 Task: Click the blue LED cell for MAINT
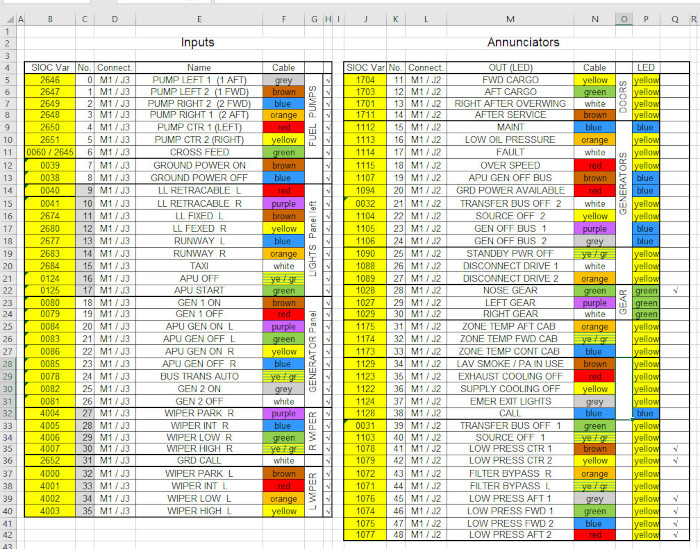645,128
